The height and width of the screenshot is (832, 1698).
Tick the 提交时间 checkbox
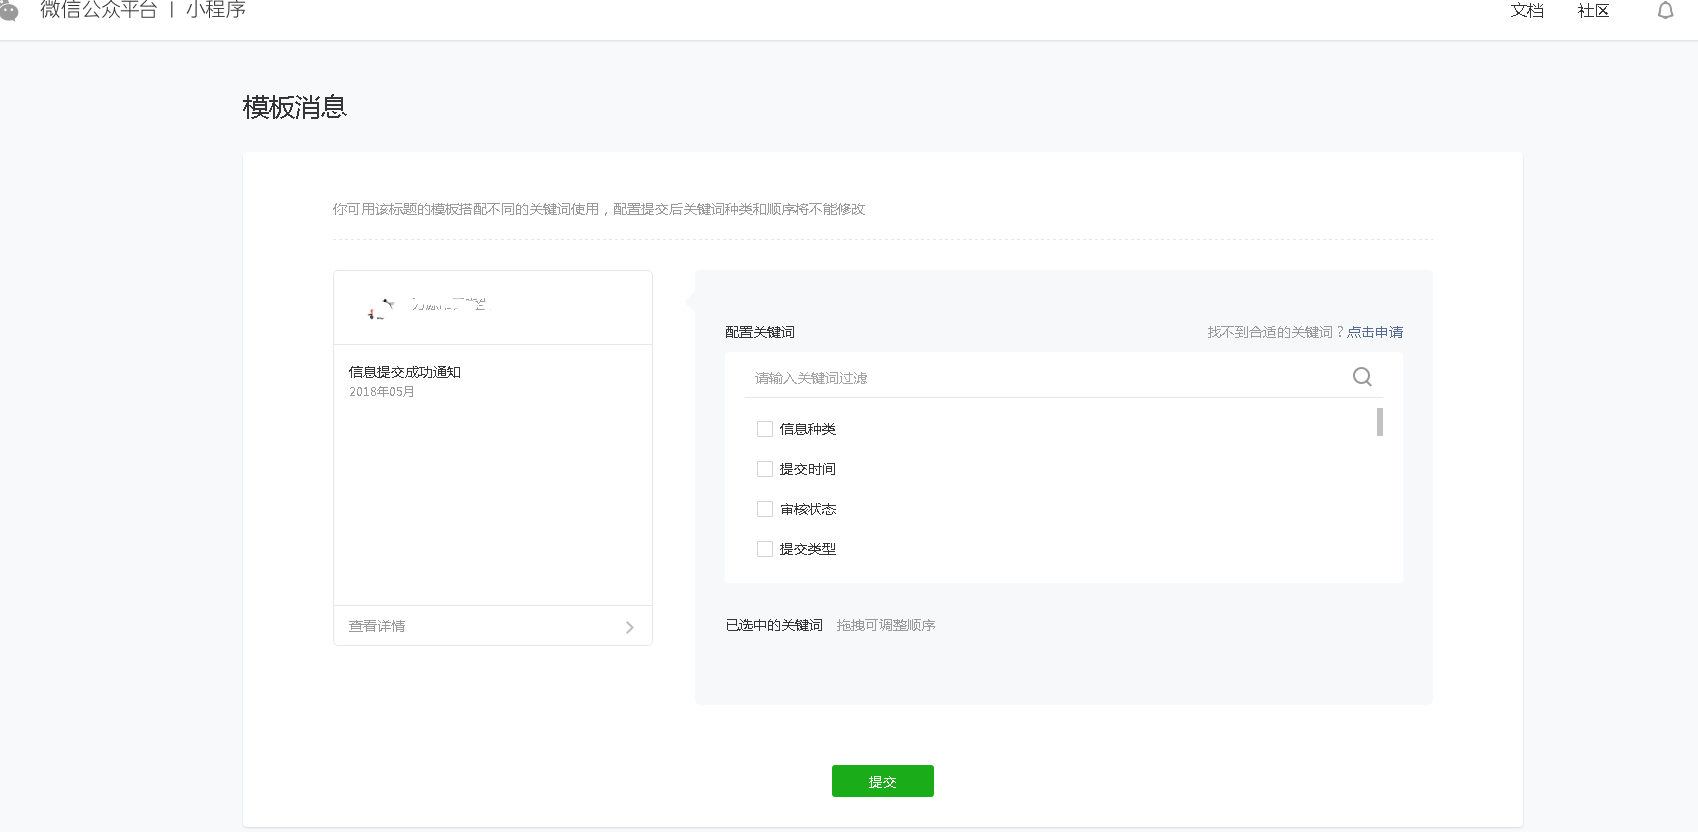click(765, 469)
